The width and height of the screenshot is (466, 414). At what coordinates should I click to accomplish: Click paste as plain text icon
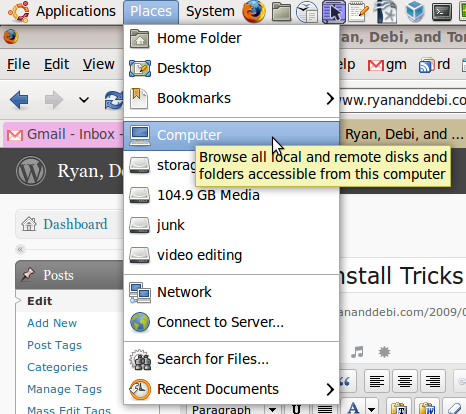(x=400, y=407)
